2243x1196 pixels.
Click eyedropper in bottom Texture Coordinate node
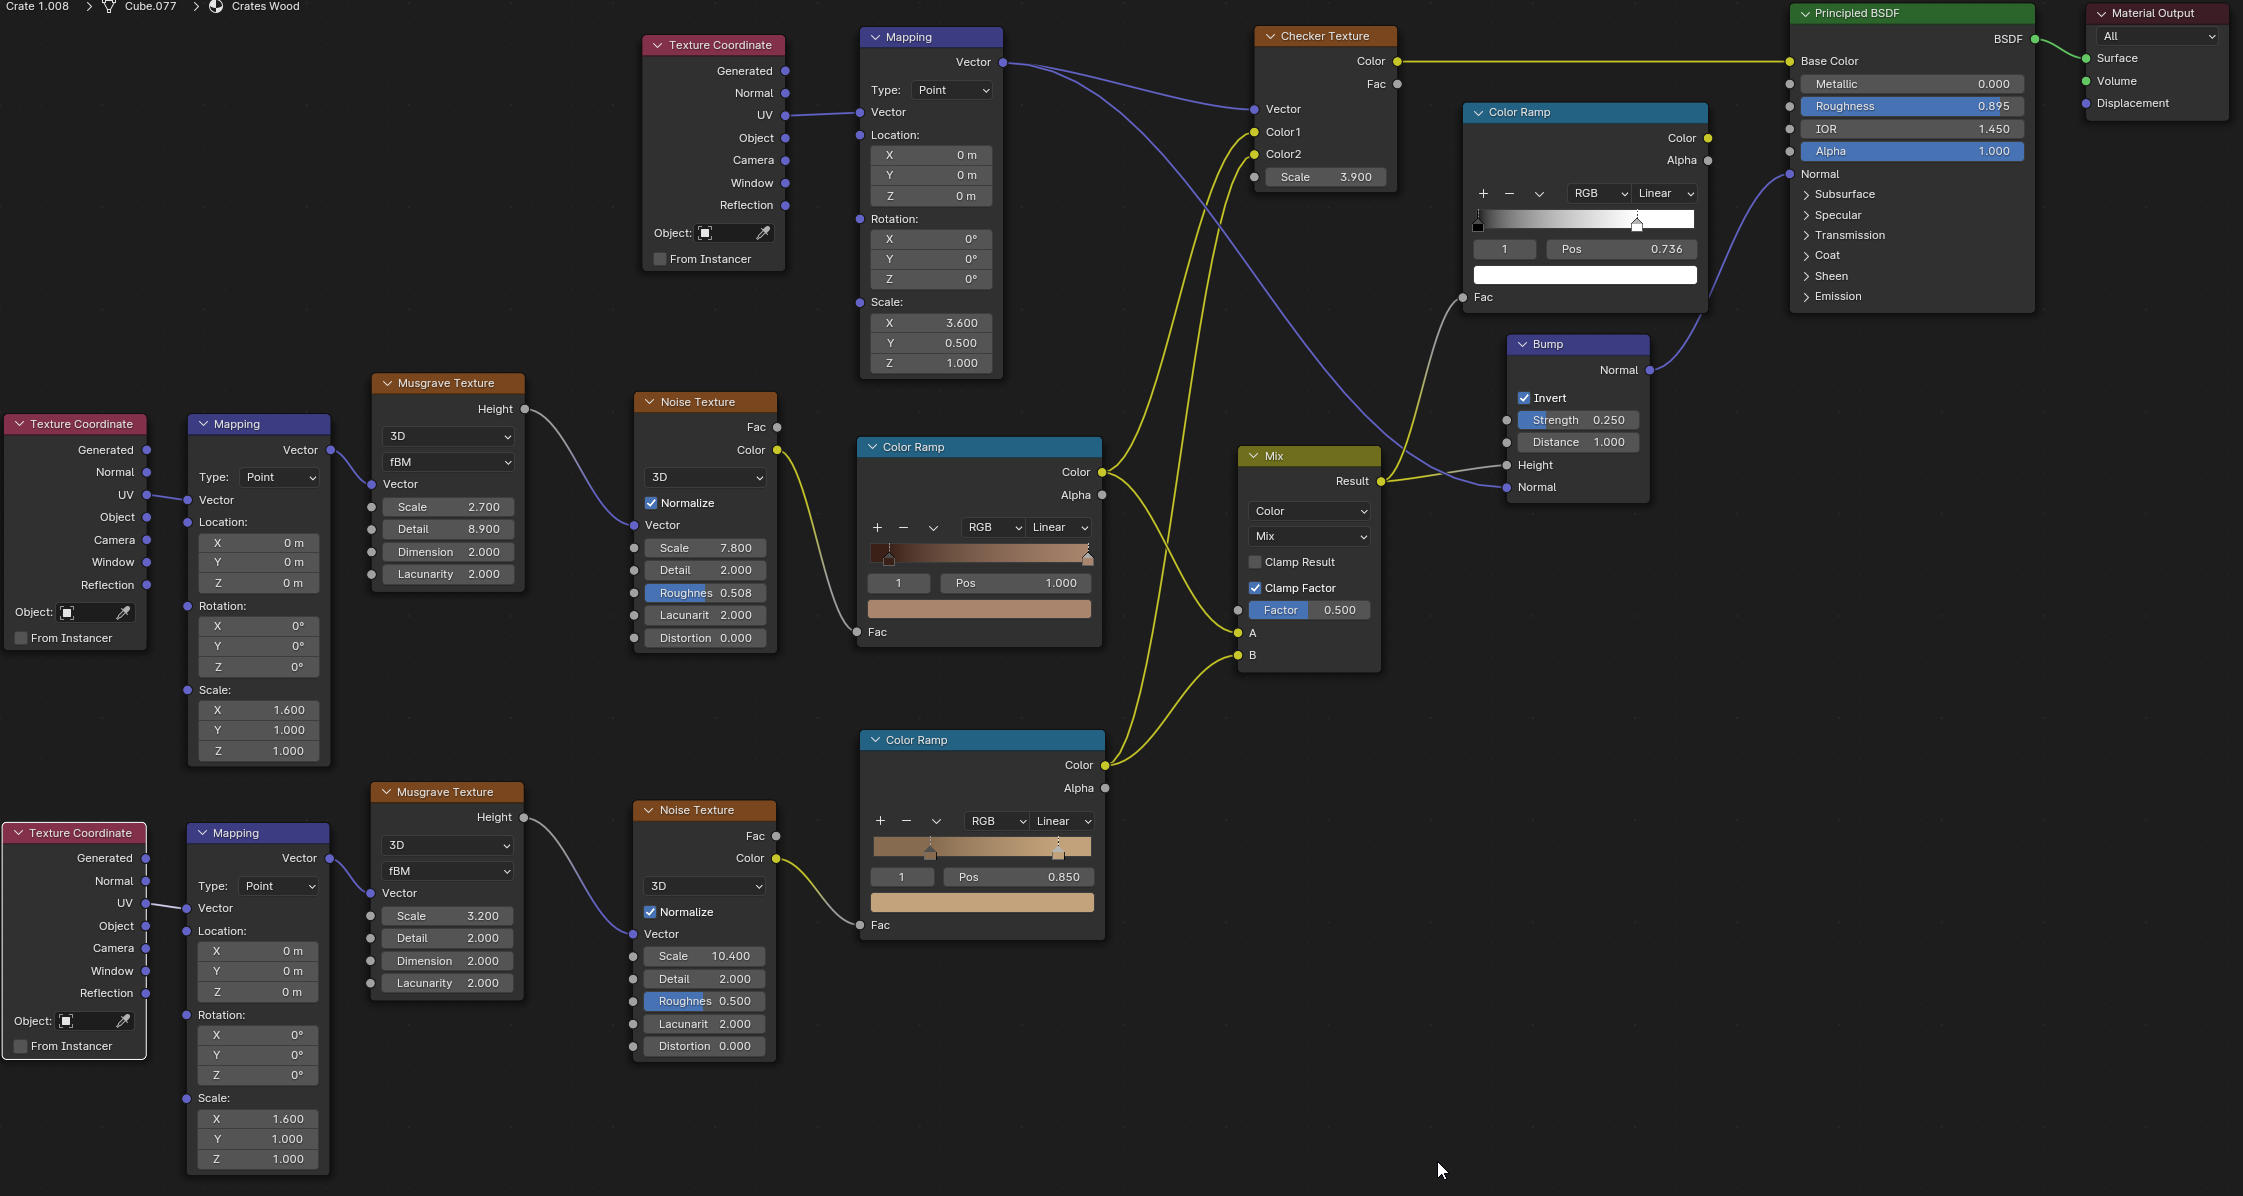coord(123,1021)
